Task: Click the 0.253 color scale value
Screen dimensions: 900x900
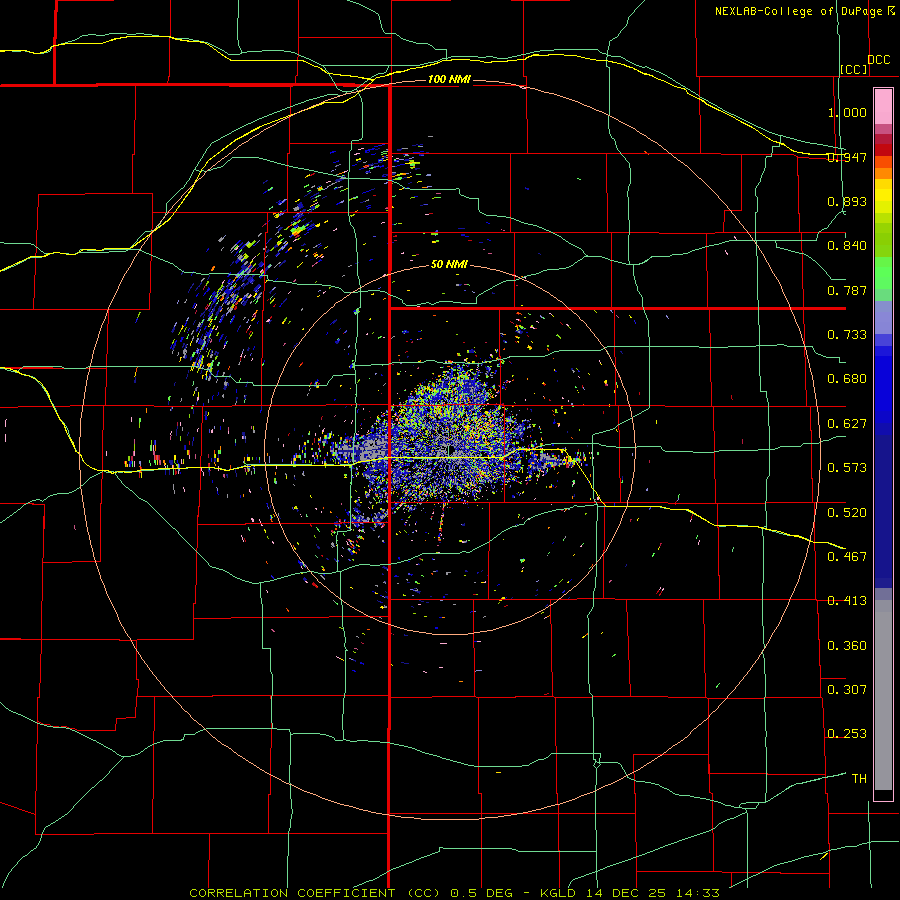Action: pos(847,734)
